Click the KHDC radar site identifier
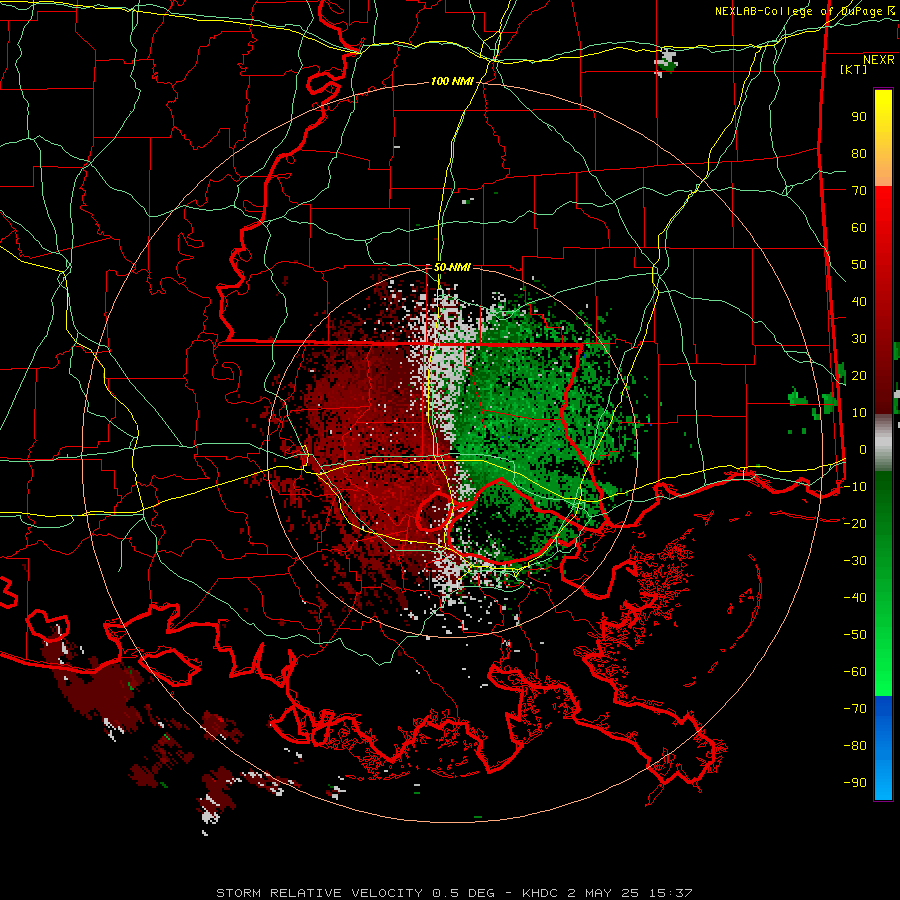 [540, 893]
